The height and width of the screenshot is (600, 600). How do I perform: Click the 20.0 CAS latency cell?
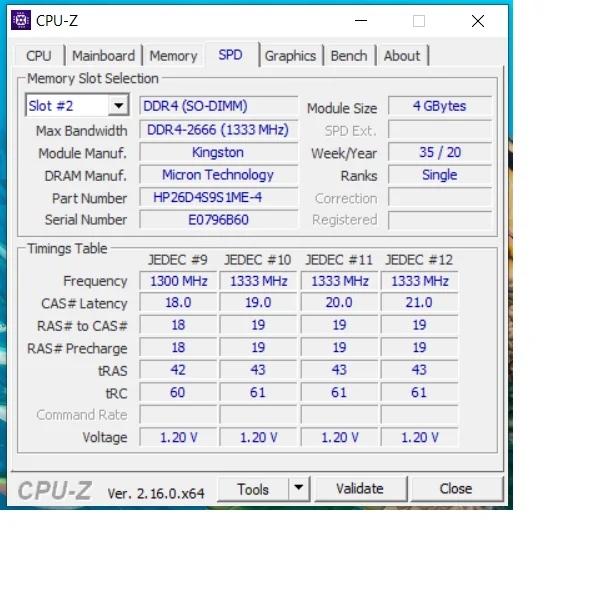coord(339,303)
